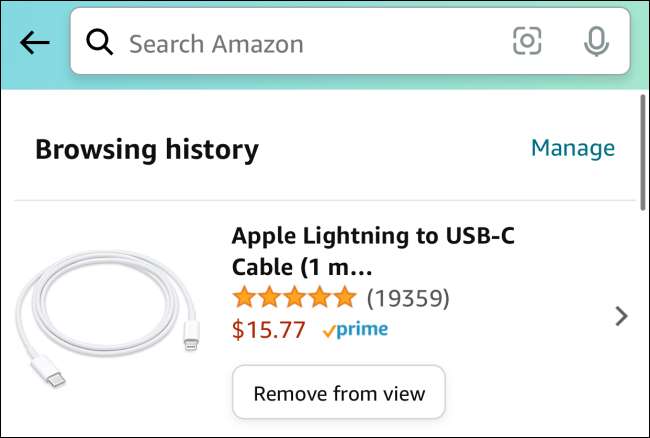The height and width of the screenshot is (438, 650).
Task: Open the camera lens scan search
Action: pyautogui.click(x=527, y=41)
